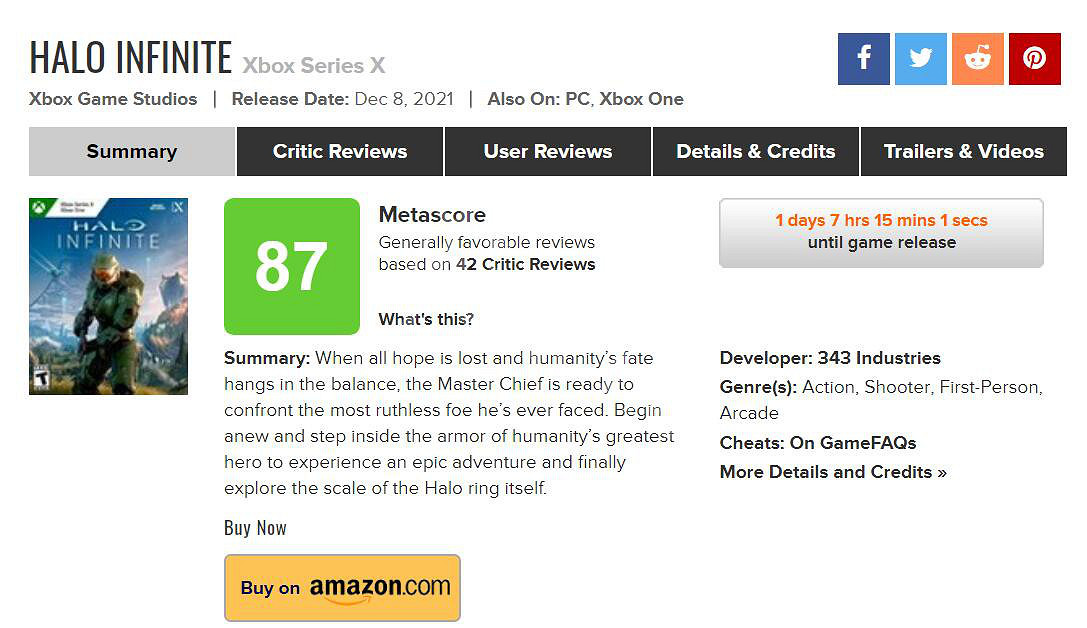This screenshot has width=1087, height=628.
Task: Open the Summary tab
Action: (x=131, y=152)
